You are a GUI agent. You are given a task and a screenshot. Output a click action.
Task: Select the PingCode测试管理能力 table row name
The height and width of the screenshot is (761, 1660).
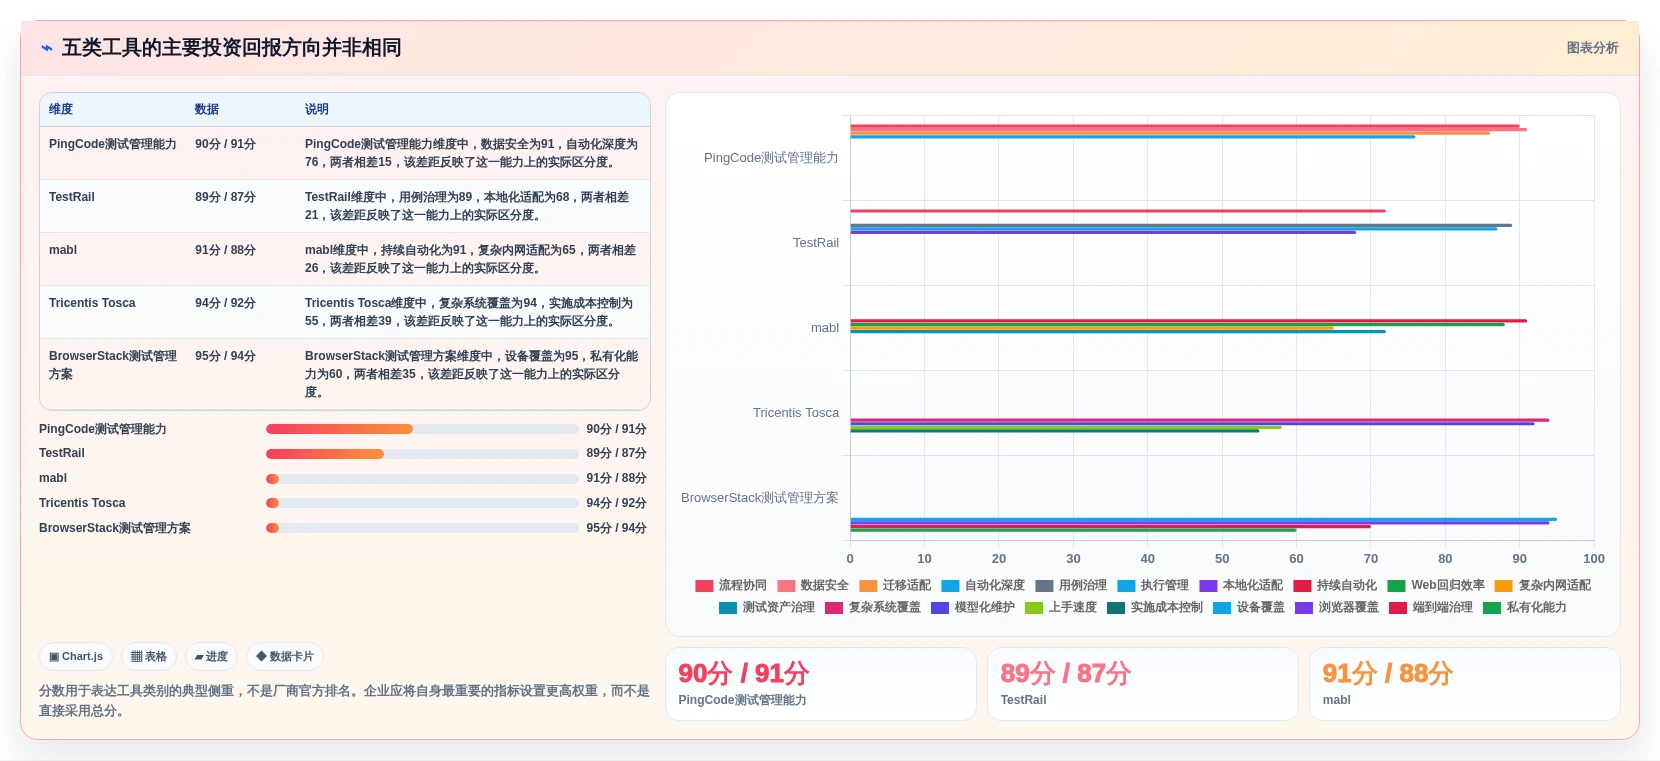point(113,144)
